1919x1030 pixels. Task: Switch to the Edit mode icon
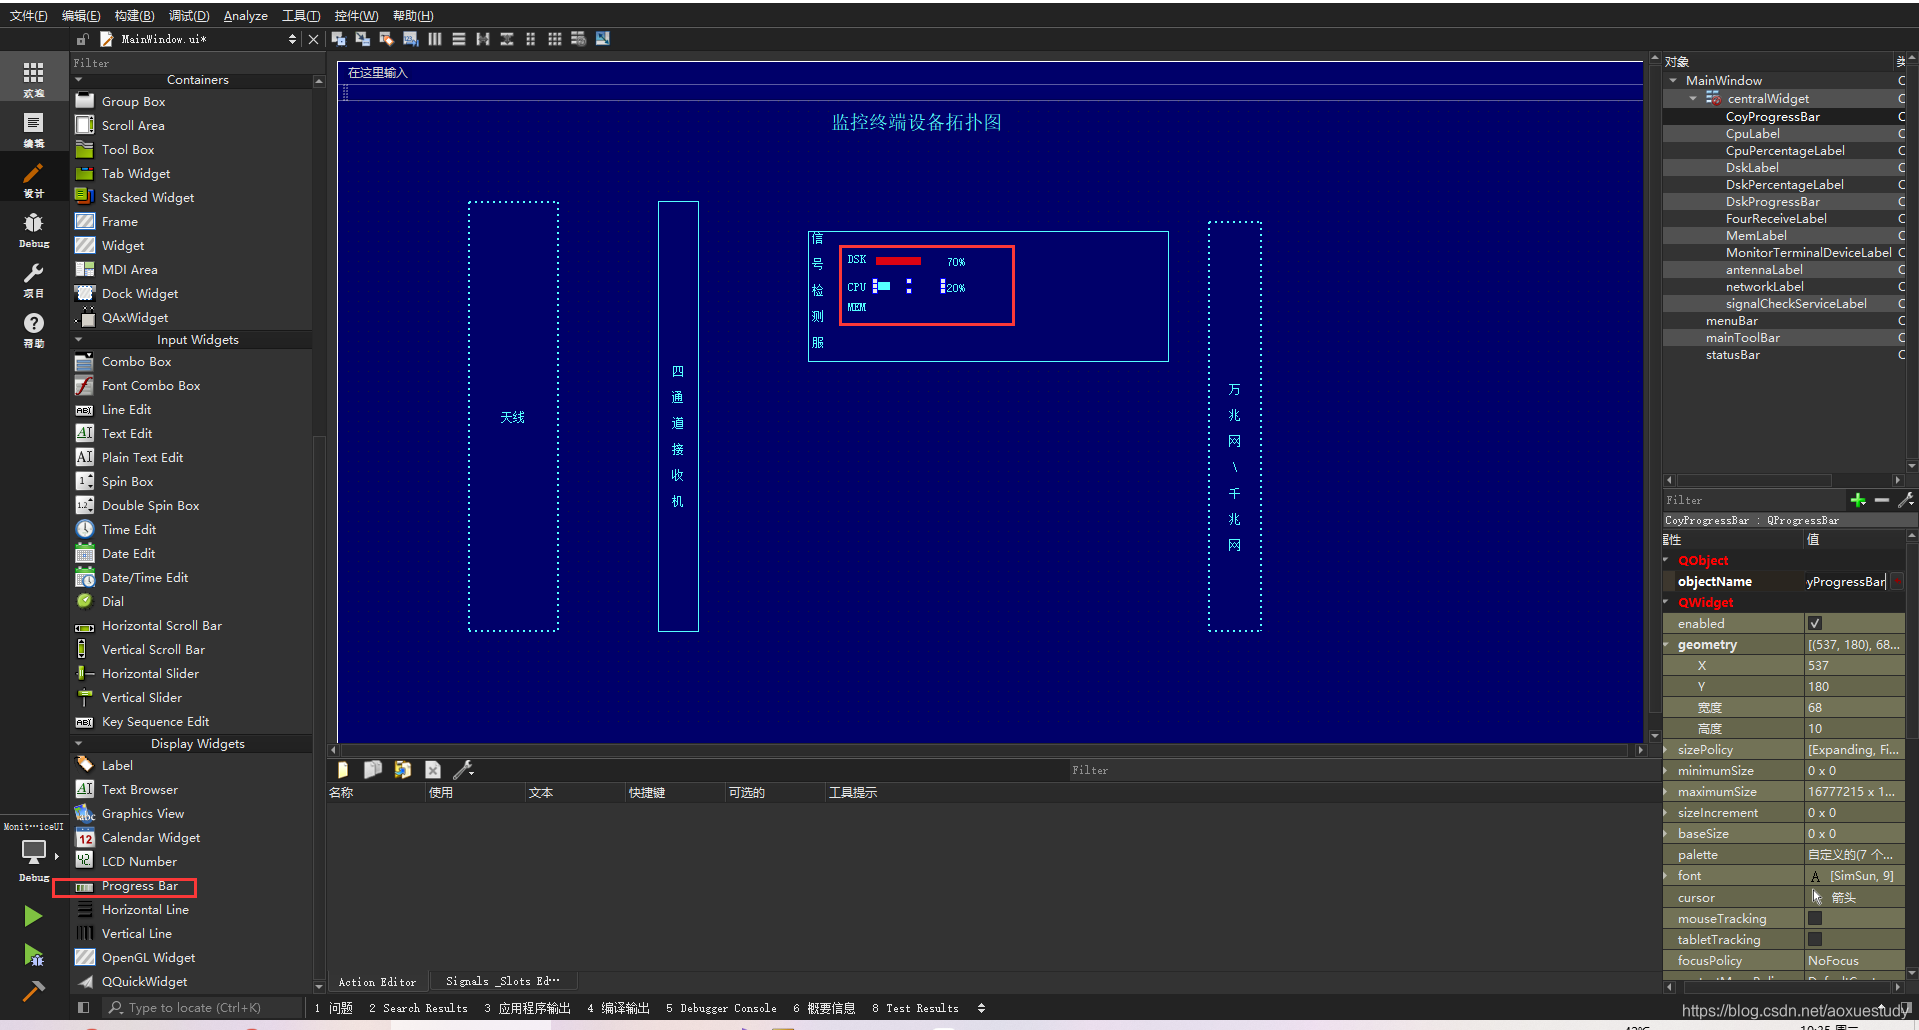[34, 128]
